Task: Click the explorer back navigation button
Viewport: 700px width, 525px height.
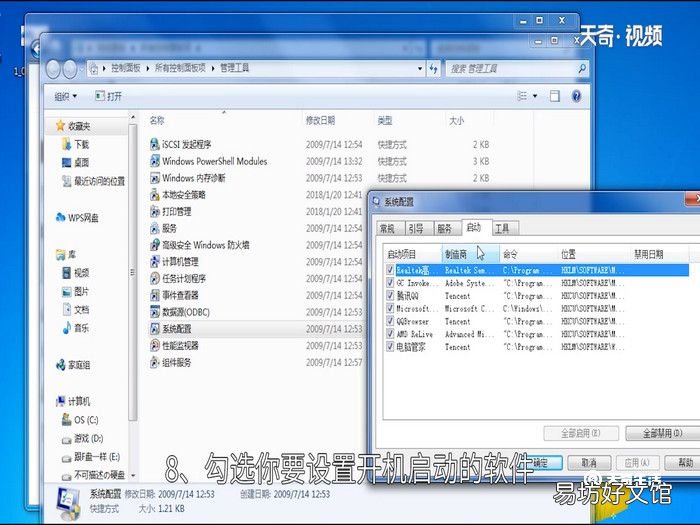Action: [x=53, y=69]
